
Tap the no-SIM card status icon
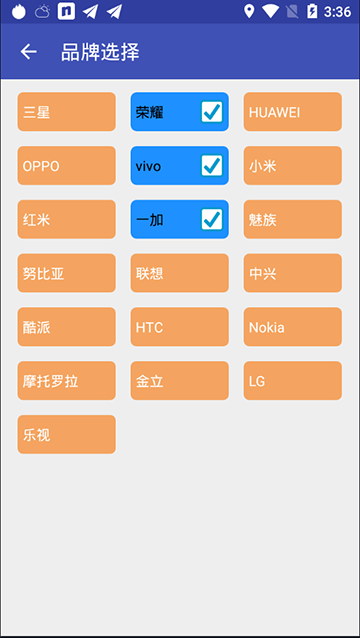[292, 11]
